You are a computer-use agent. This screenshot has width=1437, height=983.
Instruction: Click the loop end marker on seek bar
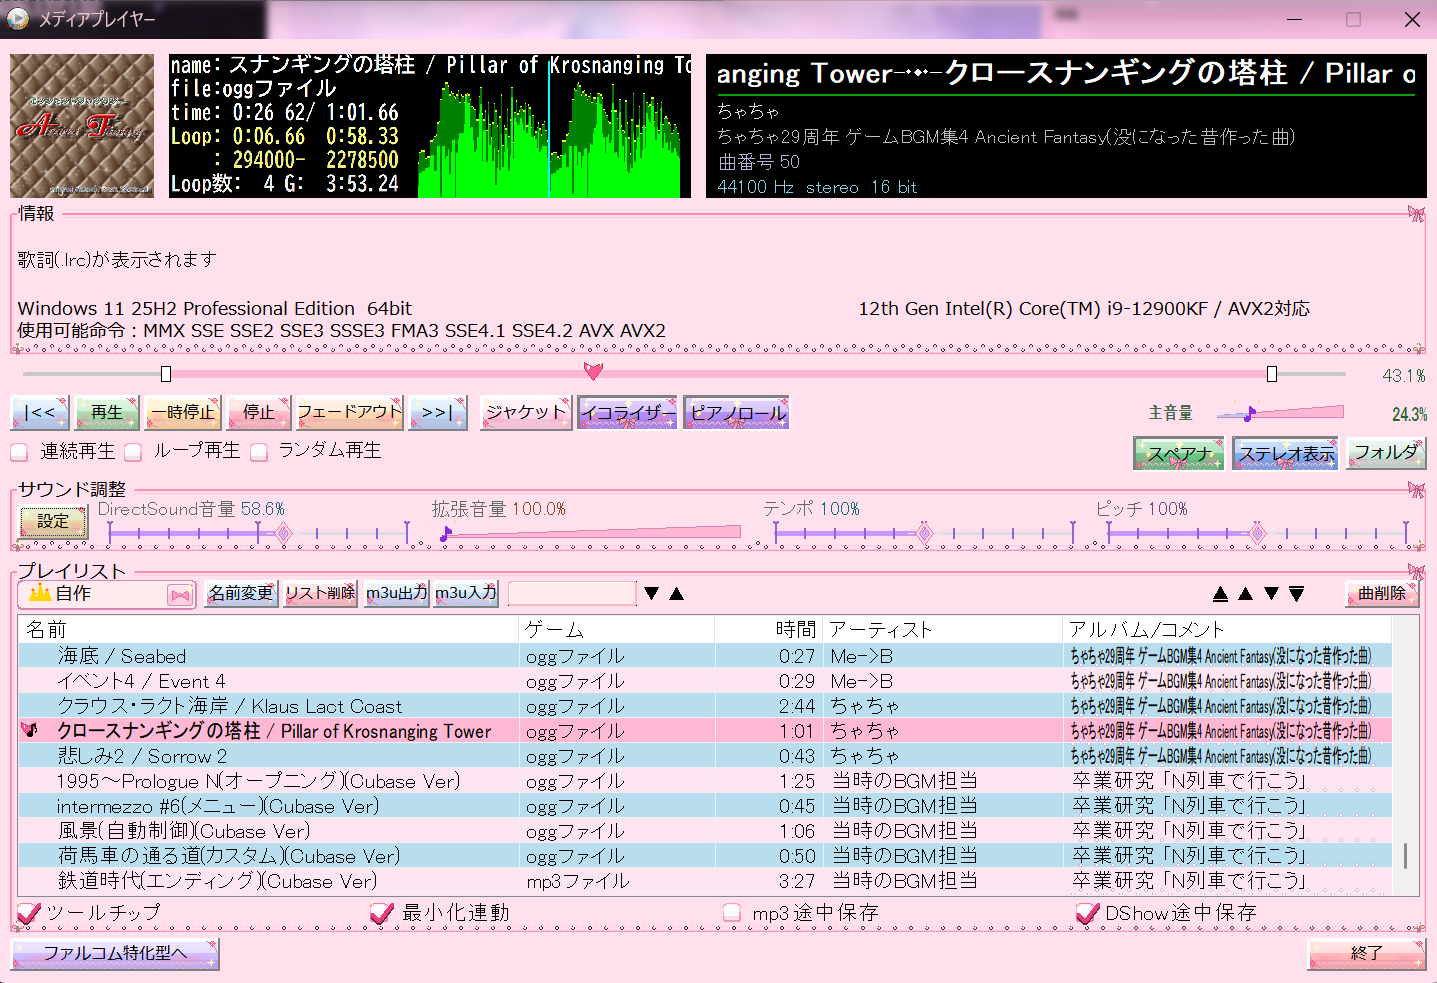coord(1272,374)
